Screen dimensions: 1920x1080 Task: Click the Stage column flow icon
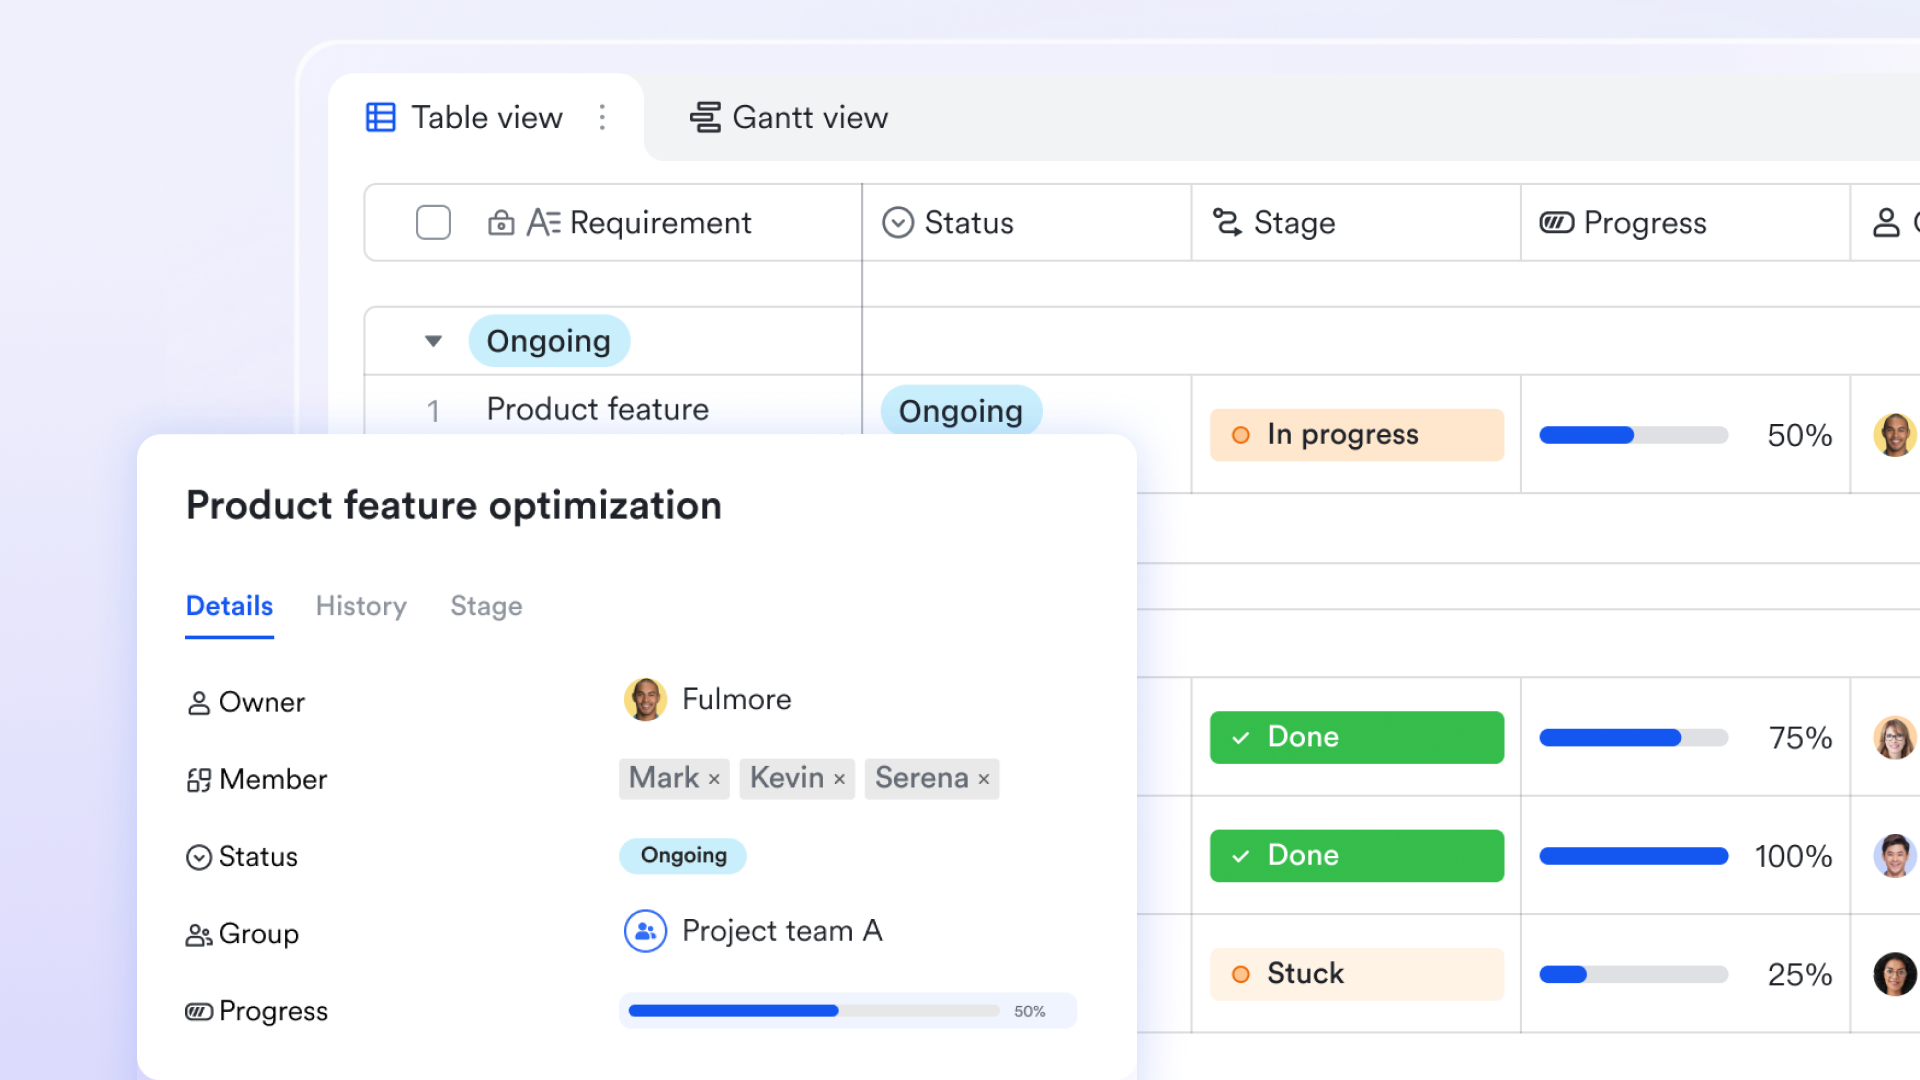[x=1227, y=222]
